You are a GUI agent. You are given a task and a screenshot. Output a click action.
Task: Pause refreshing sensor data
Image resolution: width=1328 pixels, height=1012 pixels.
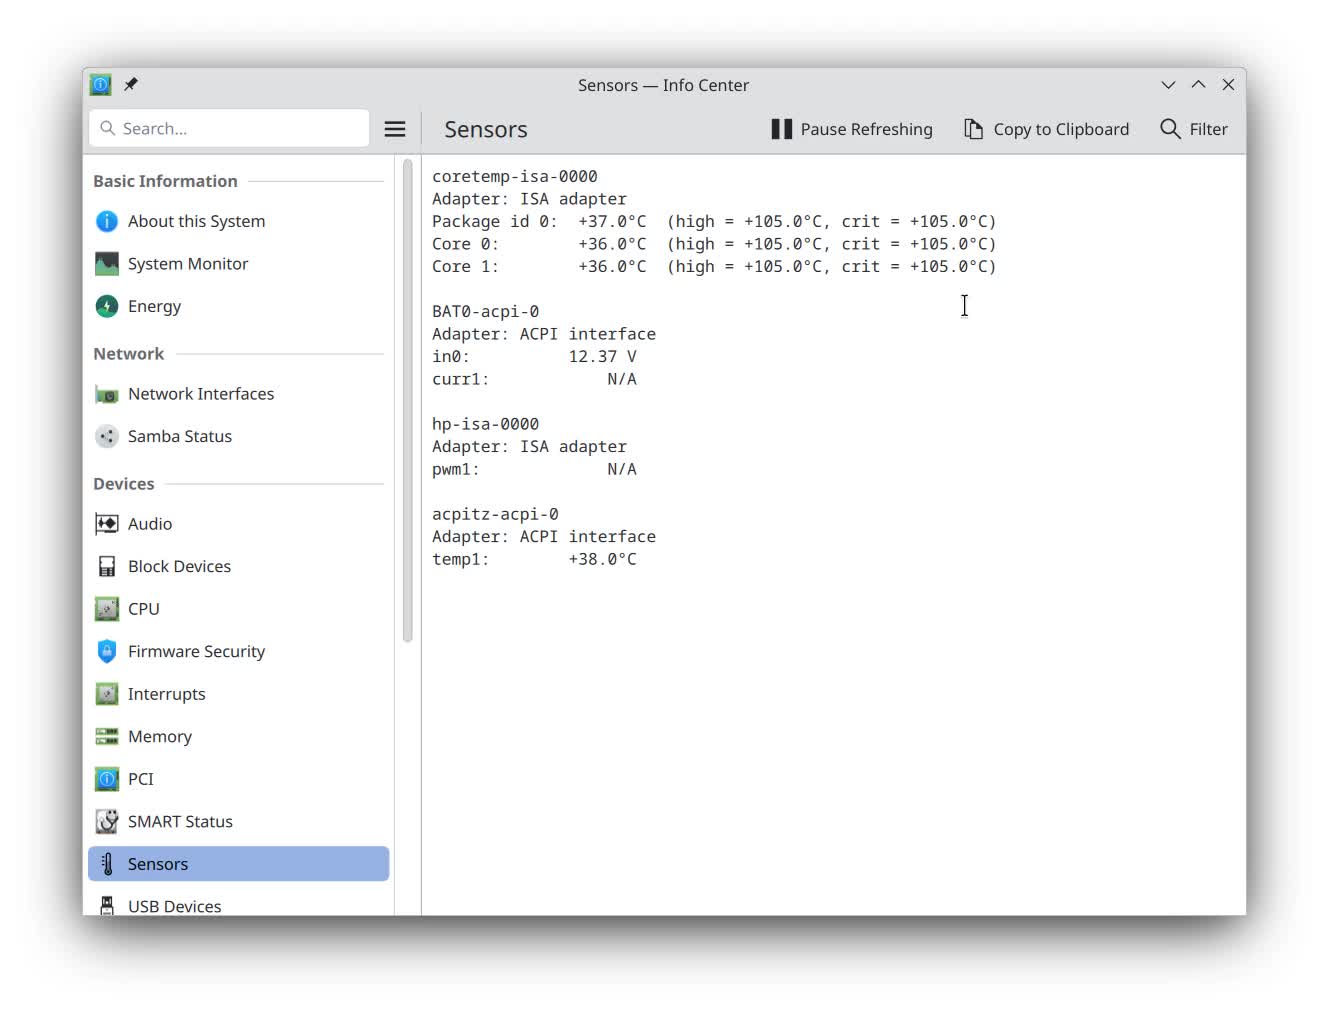tap(852, 129)
